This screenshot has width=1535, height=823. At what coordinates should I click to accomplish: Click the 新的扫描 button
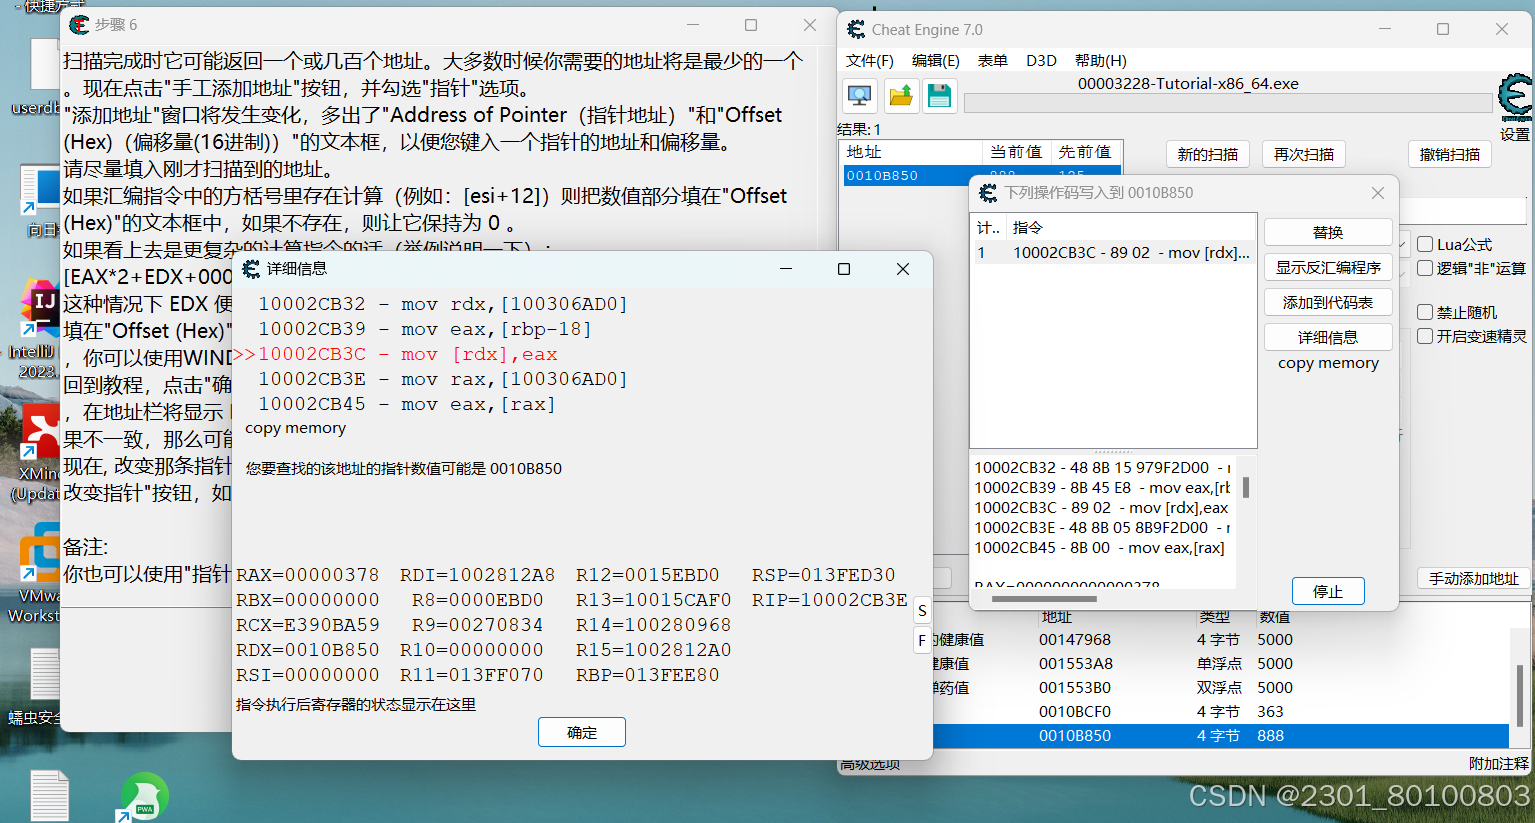[x=1207, y=154]
